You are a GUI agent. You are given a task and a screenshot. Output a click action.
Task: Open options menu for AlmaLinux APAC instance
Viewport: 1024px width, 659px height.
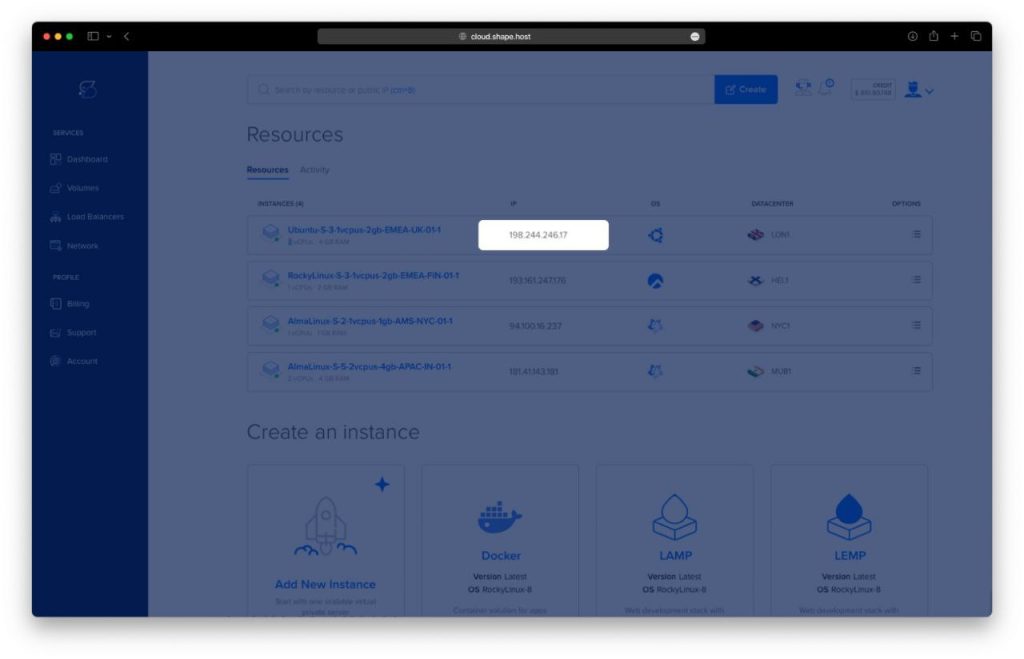coord(916,371)
